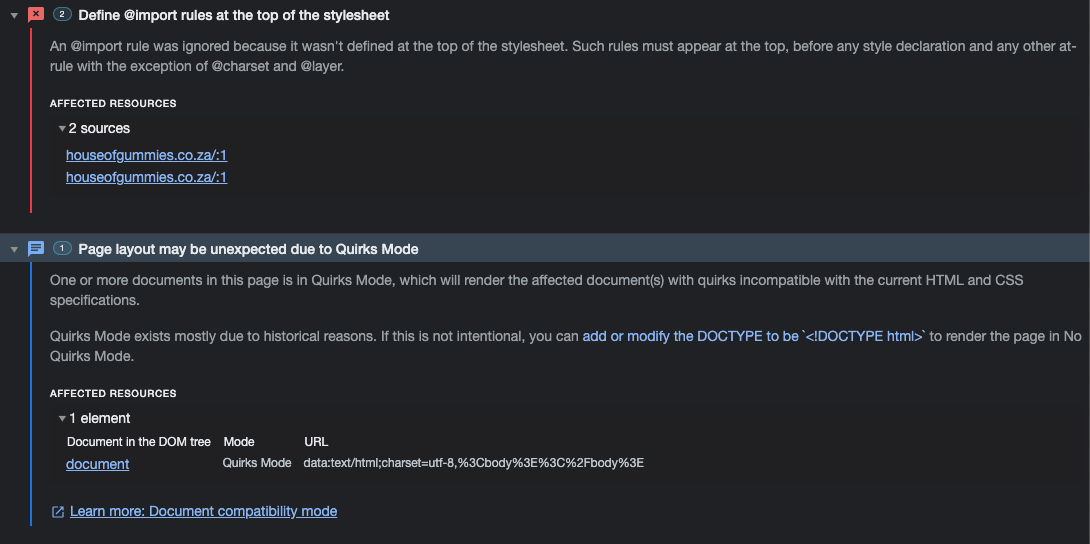
Task: Select the Page layout Quirks Mode issue title
Action: click(248, 249)
